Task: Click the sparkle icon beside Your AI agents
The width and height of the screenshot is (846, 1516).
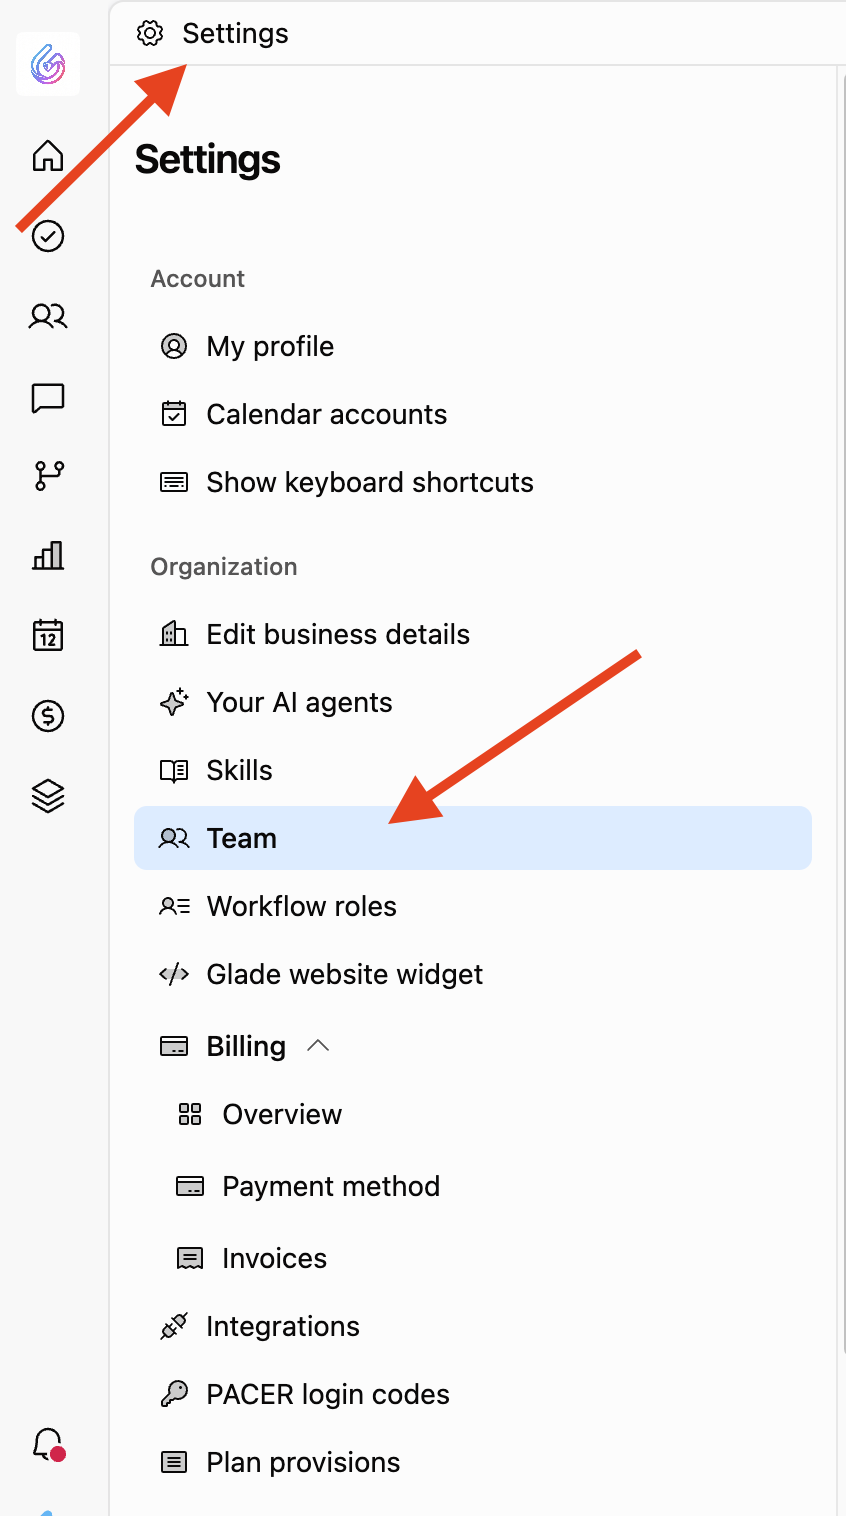Action: pyautogui.click(x=174, y=702)
